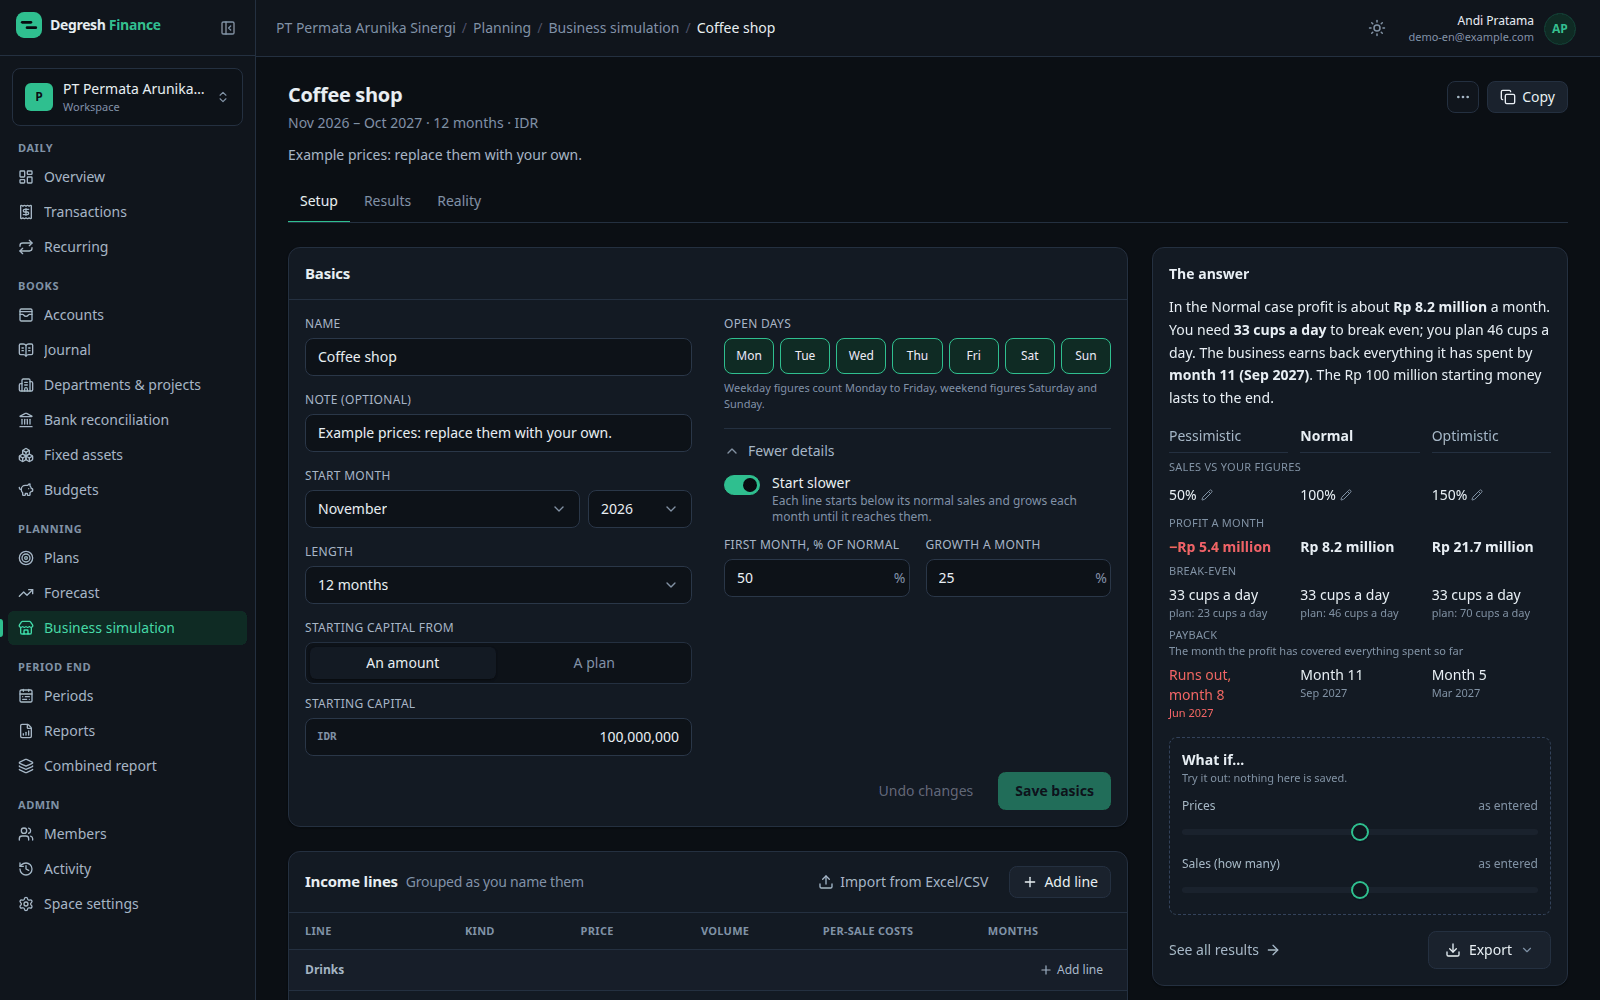1600x1000 pixels.
Task: Open the November start month dropdown
Action: coord(442,509)
